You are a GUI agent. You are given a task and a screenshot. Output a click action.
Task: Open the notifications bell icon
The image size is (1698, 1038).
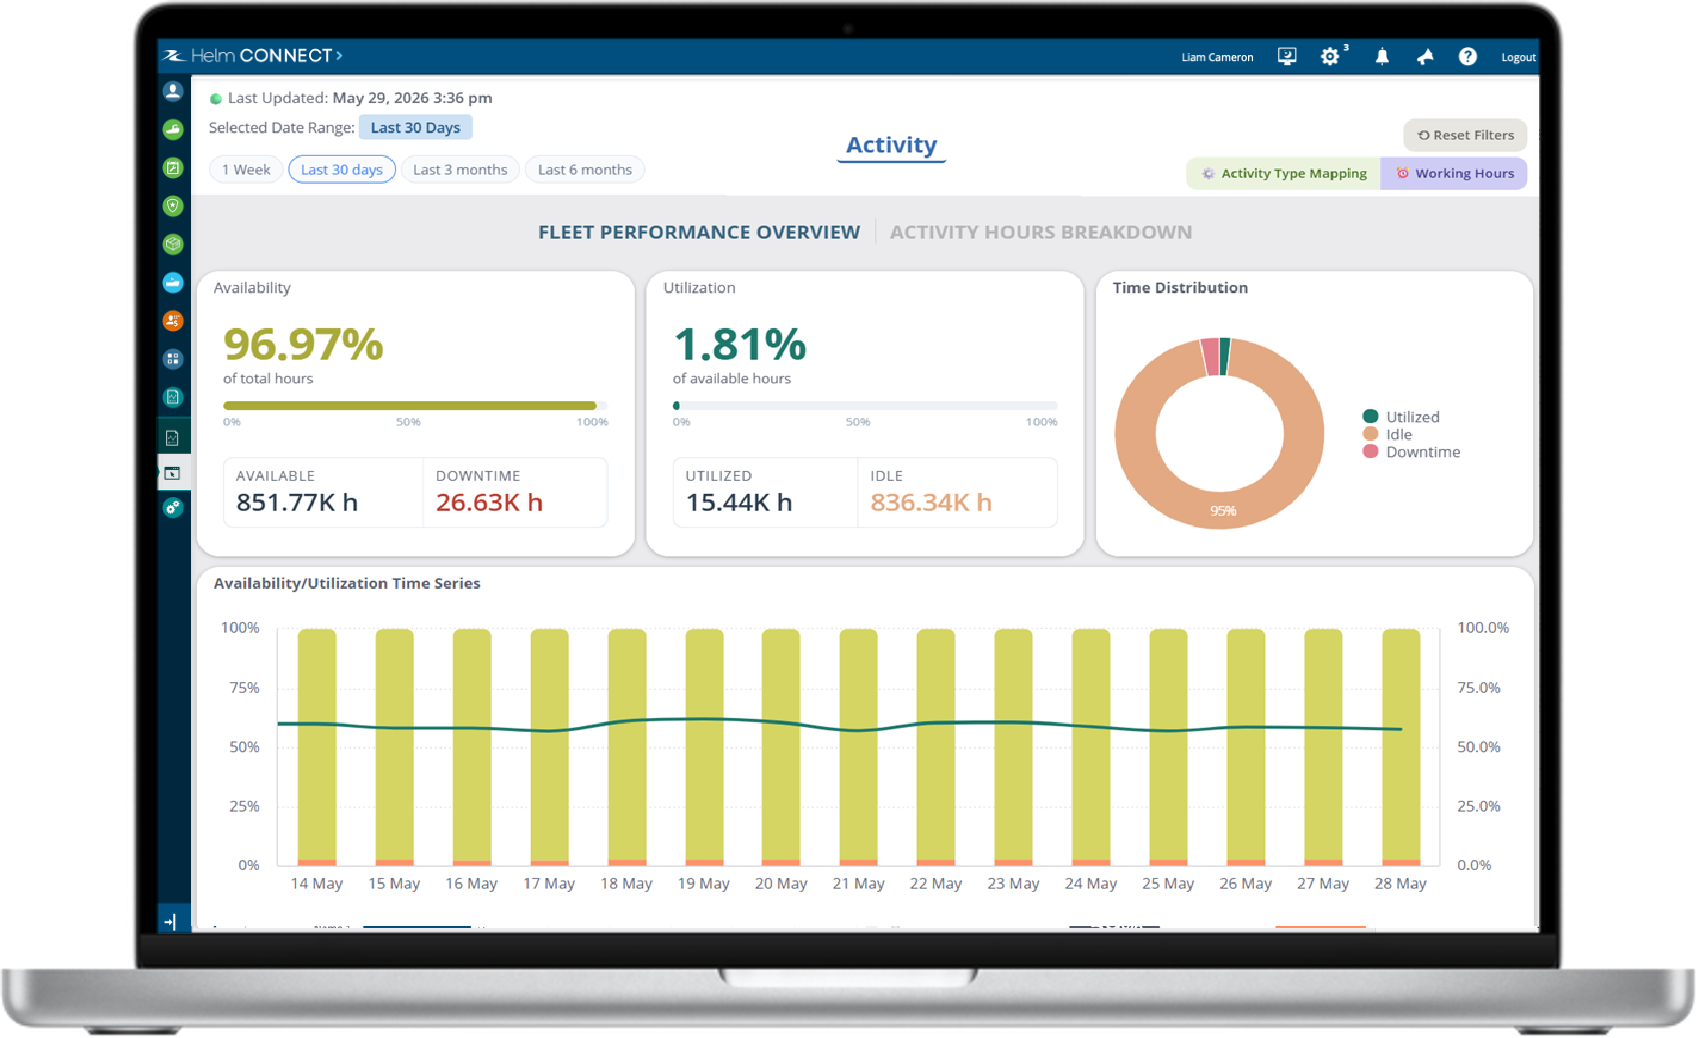coord(1381,57)
